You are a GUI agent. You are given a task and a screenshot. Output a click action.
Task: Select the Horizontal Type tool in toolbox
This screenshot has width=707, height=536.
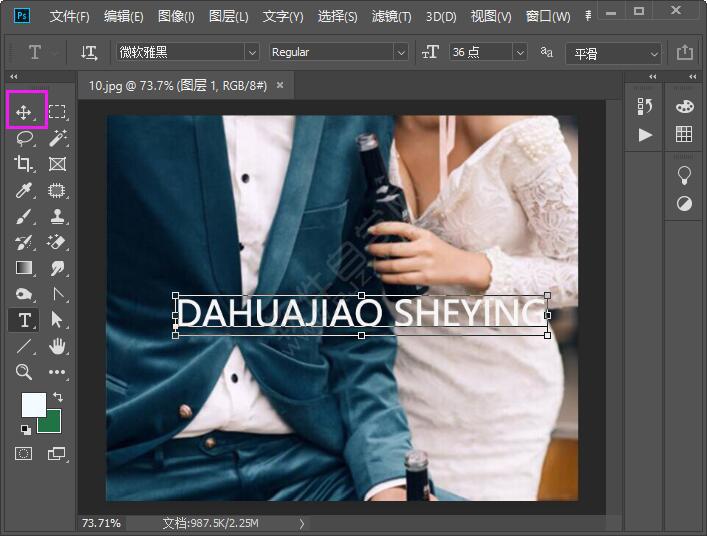[24, 321]
